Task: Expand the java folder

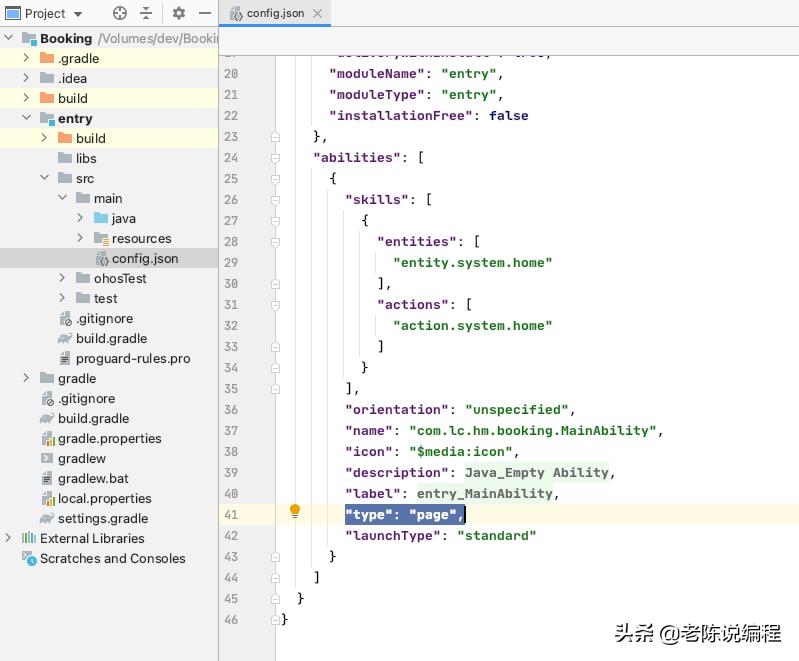Action: point(80,218)
